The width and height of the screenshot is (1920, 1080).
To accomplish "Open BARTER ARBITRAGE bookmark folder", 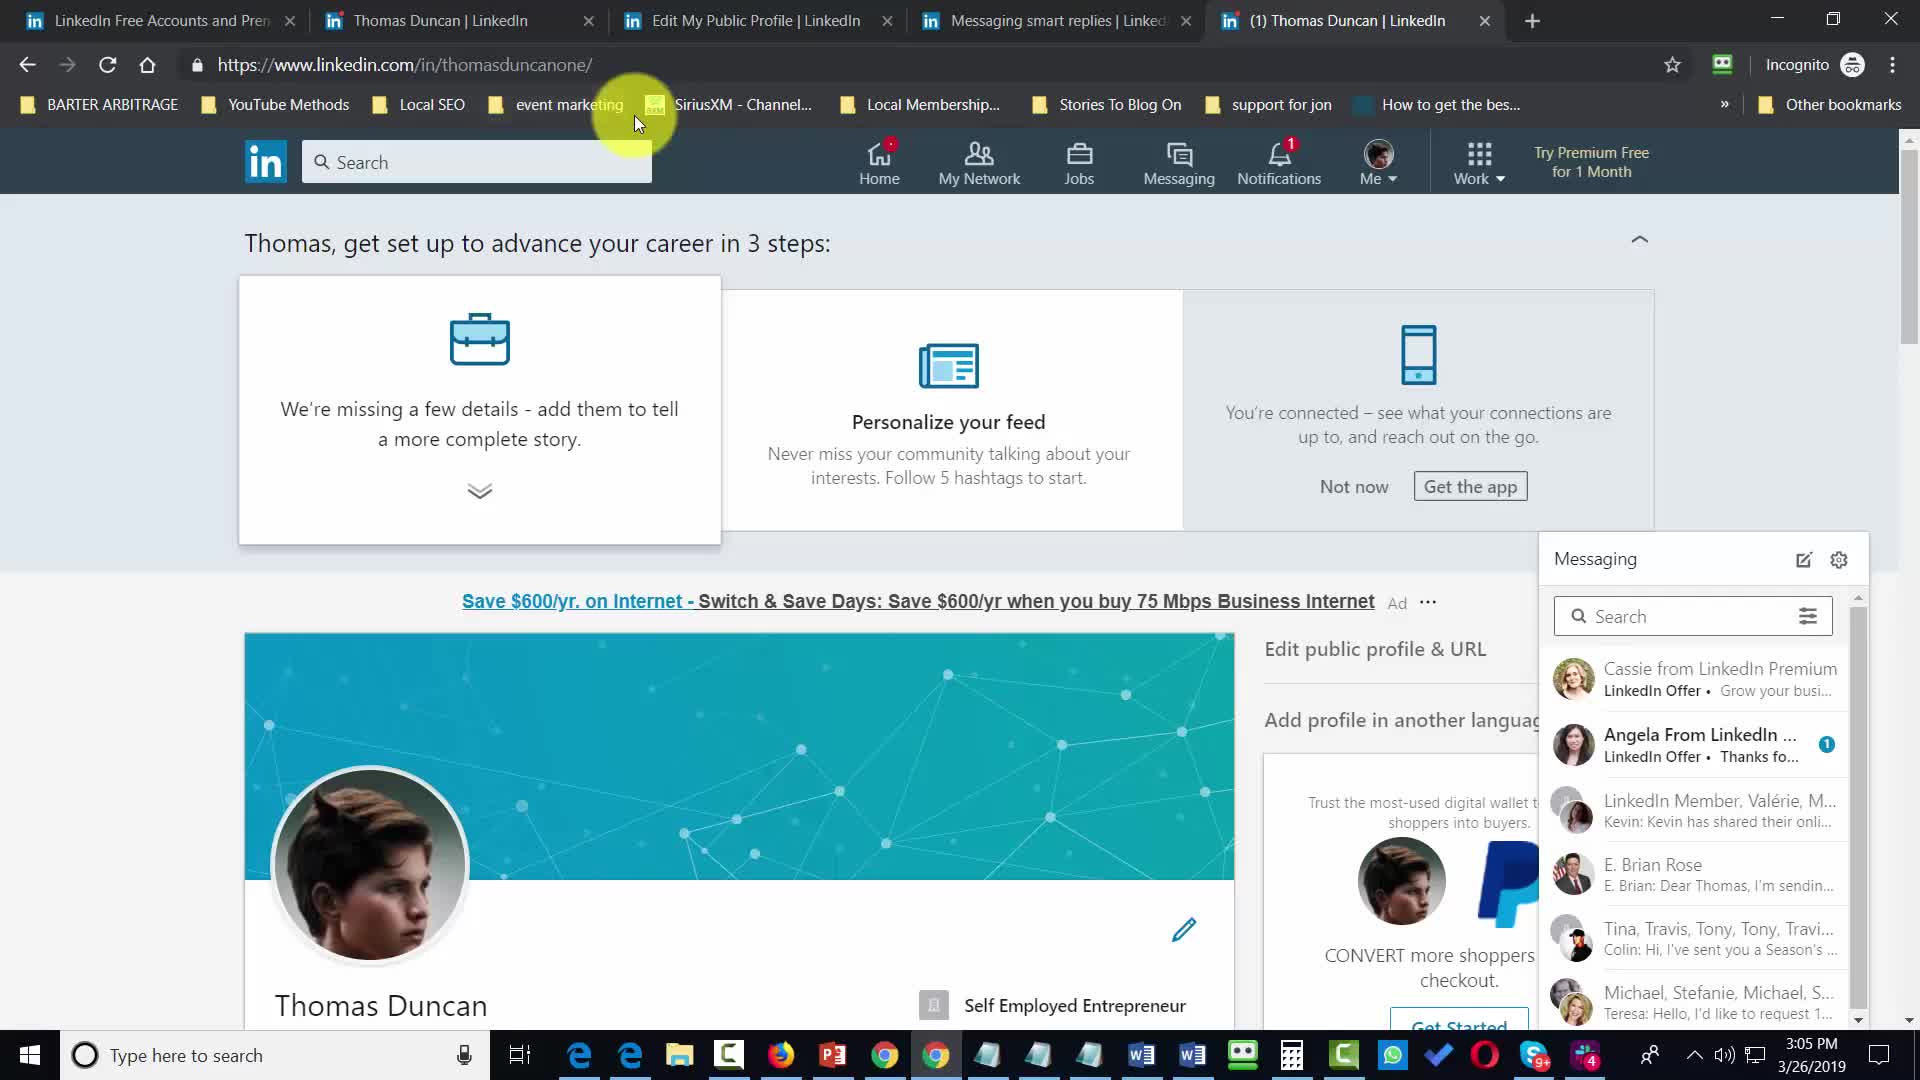I will tap(100, 104).
